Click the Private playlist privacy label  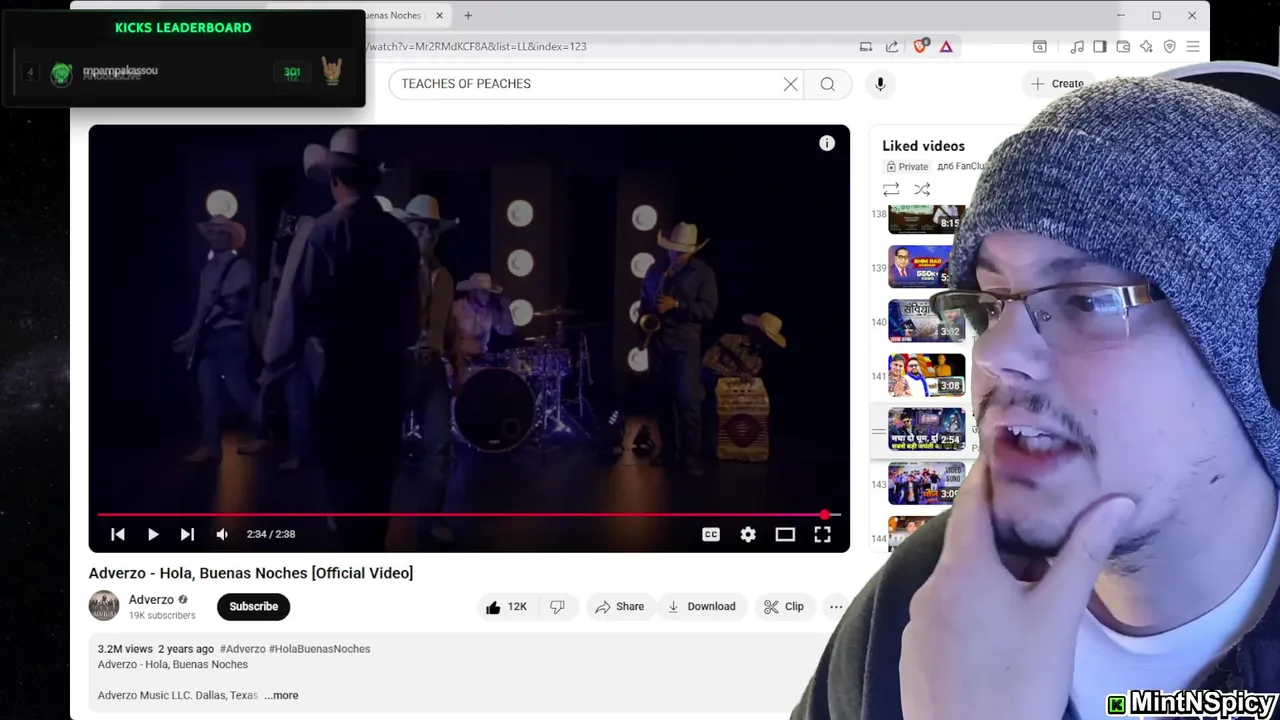click(908, 166)
